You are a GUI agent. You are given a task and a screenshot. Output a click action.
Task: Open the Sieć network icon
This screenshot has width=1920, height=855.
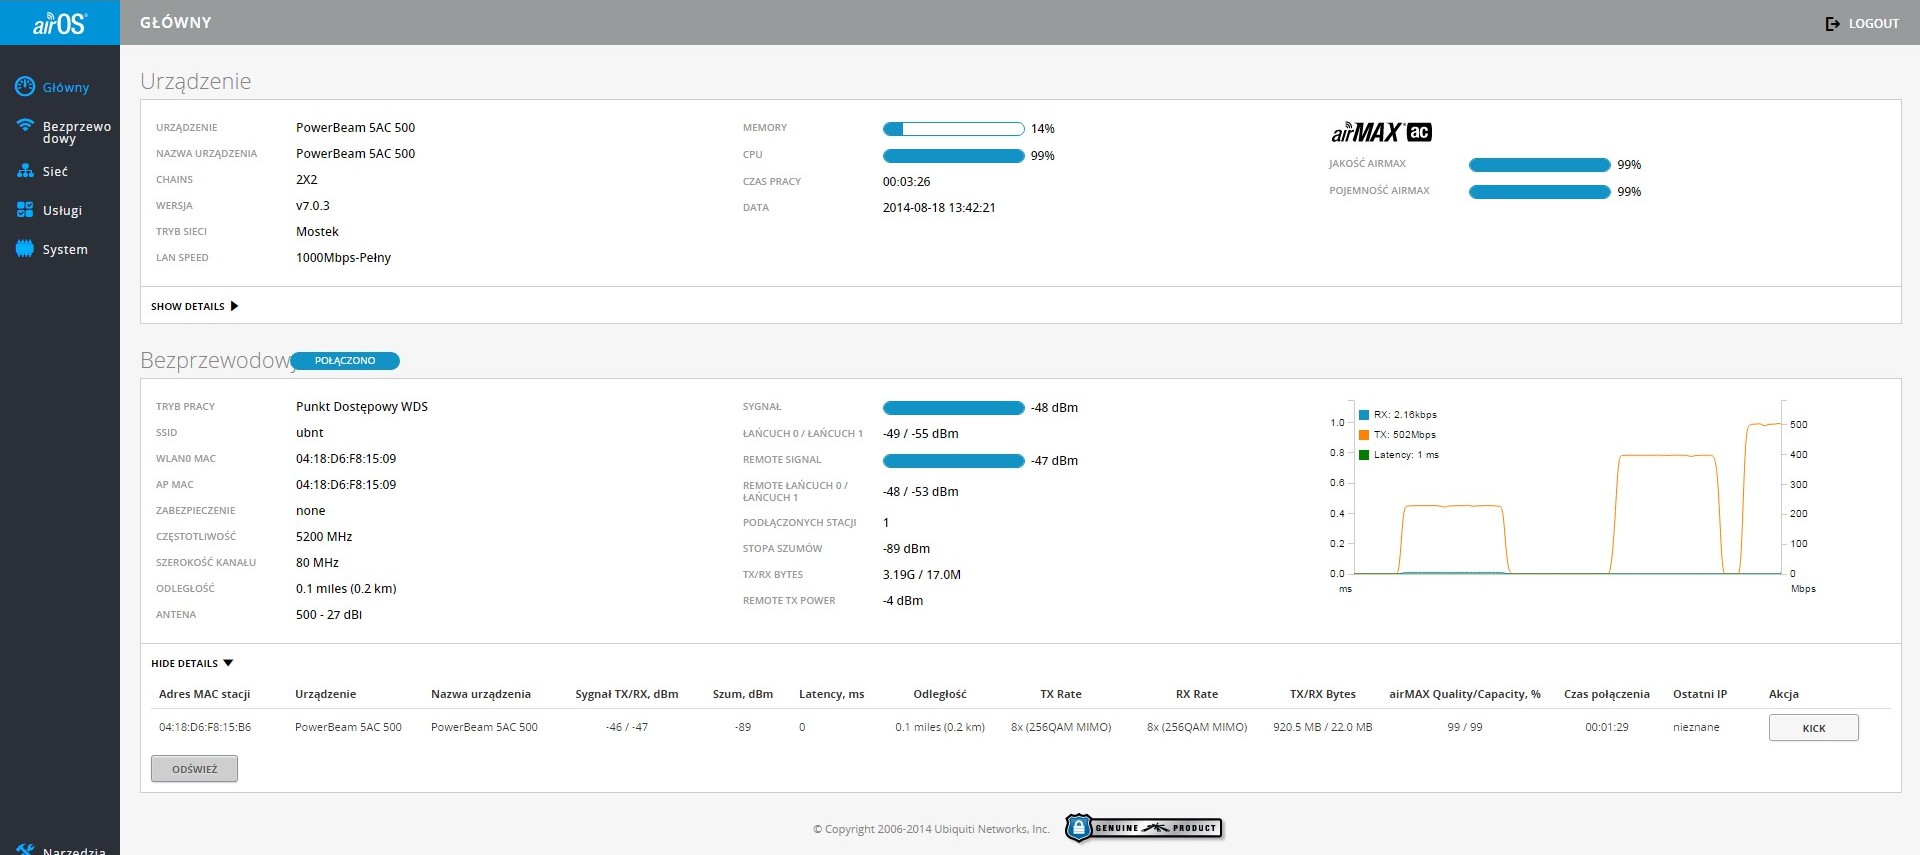click(25, 171)
